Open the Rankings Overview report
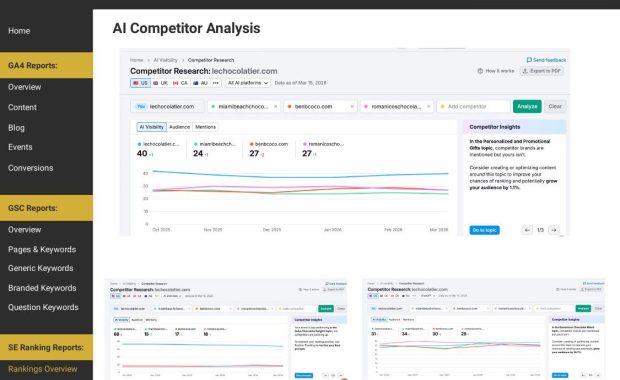Viewport: 620px width, 380px height. tap(43, 369)
